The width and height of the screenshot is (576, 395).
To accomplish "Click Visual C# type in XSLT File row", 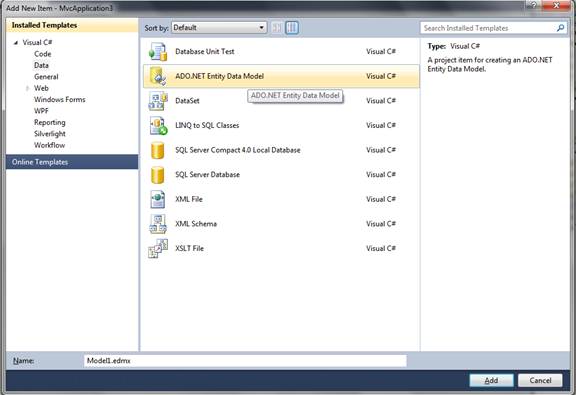I will [381, 249].
